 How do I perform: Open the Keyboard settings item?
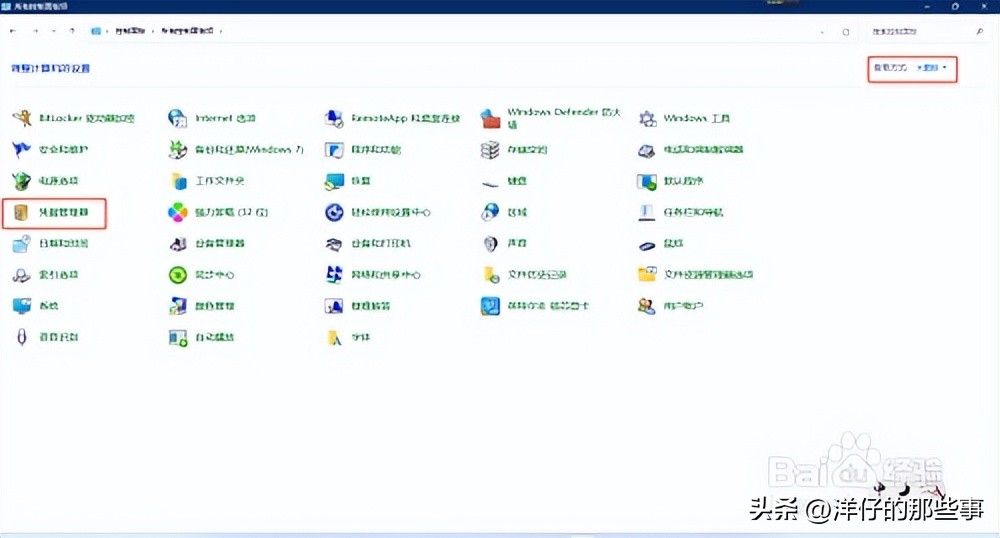click(x=504, y=180)
